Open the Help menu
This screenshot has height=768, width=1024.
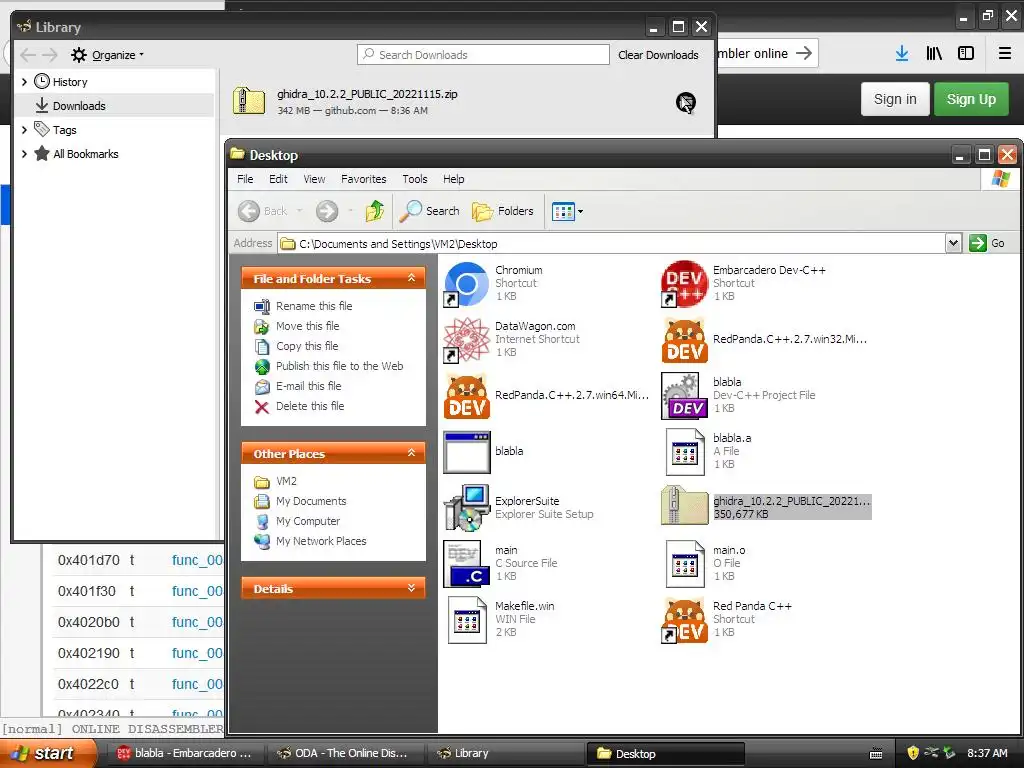[454, 179]
